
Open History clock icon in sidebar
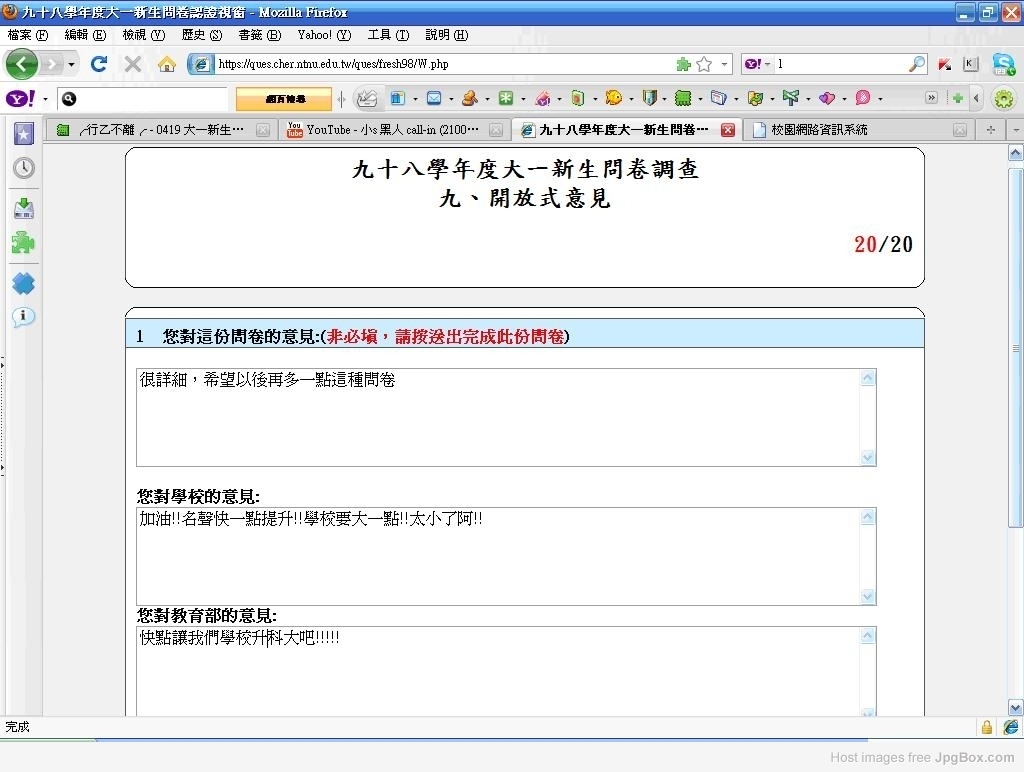24,168
